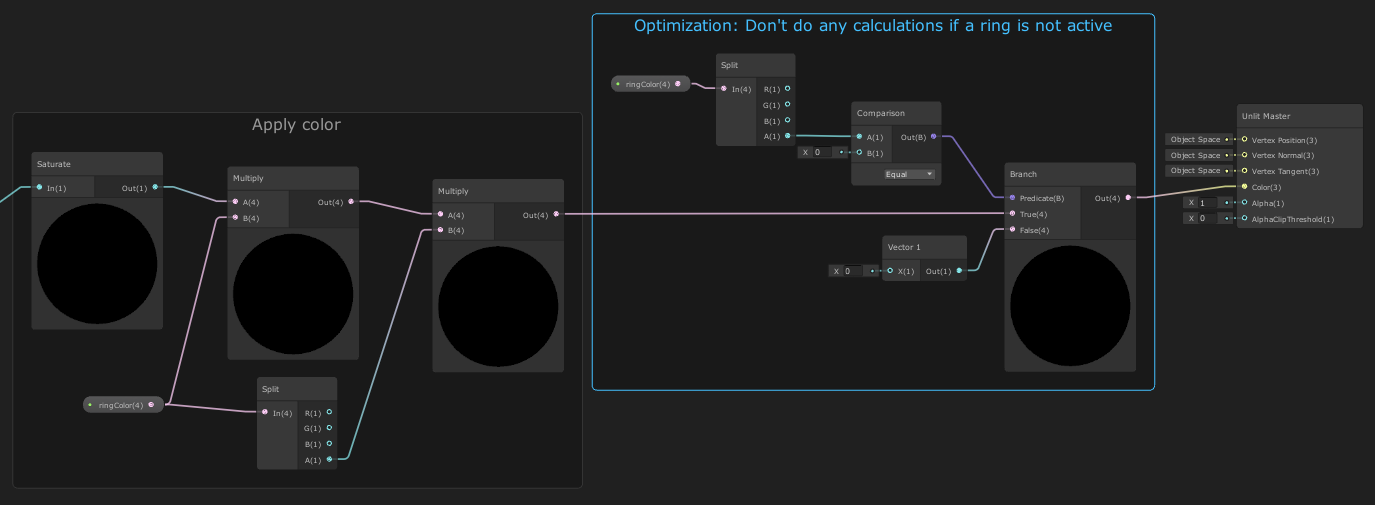Click the Branch node preview sphere

tap(1070, 305)
